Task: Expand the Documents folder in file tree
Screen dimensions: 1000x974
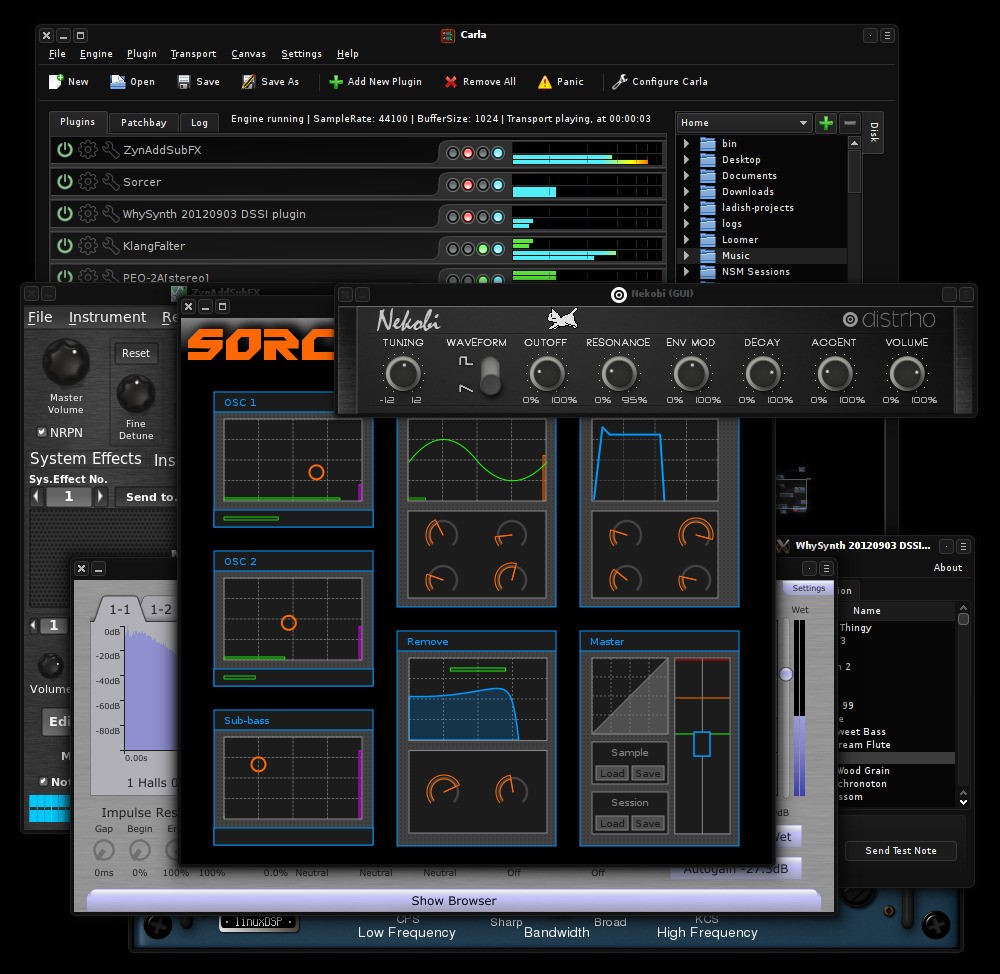Action: (686, 176)
